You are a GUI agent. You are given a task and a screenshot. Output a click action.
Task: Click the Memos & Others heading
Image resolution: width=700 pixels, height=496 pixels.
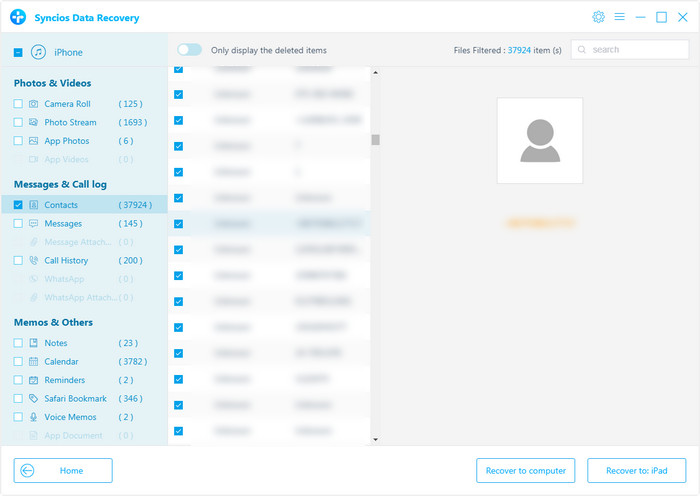pyautogui.click(x=53, y=322)
